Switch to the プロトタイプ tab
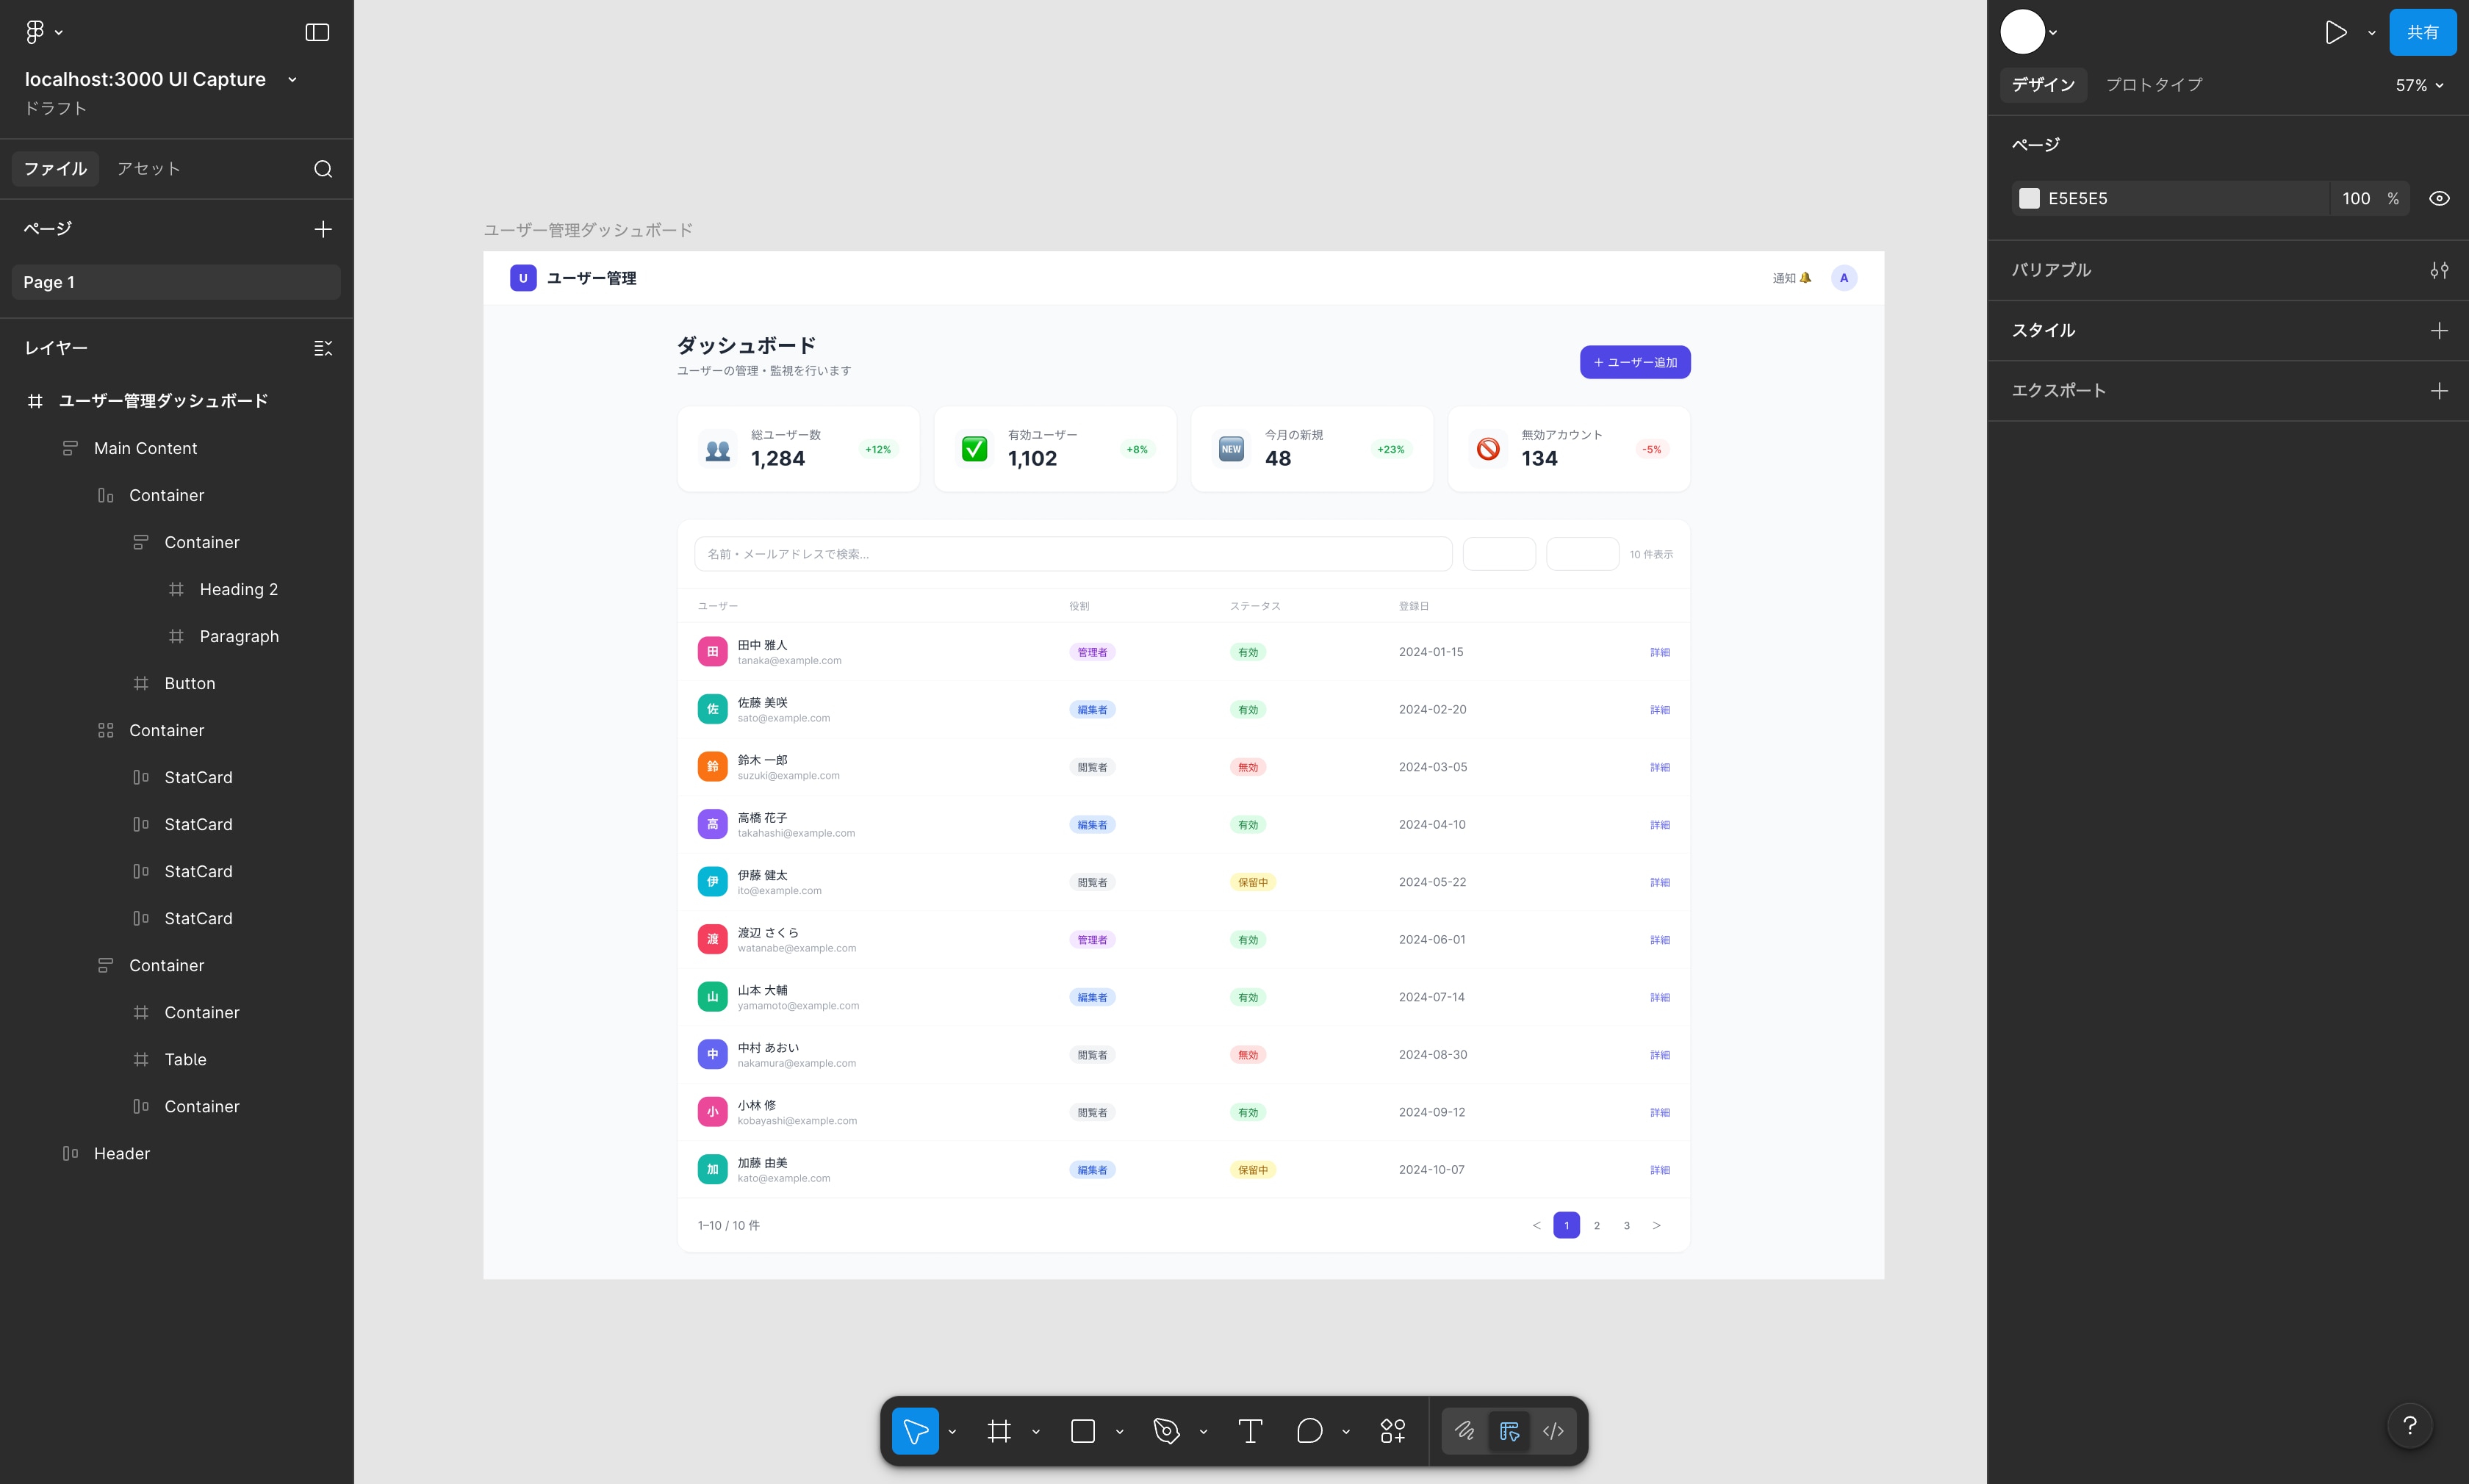 tap(2153, 85)
